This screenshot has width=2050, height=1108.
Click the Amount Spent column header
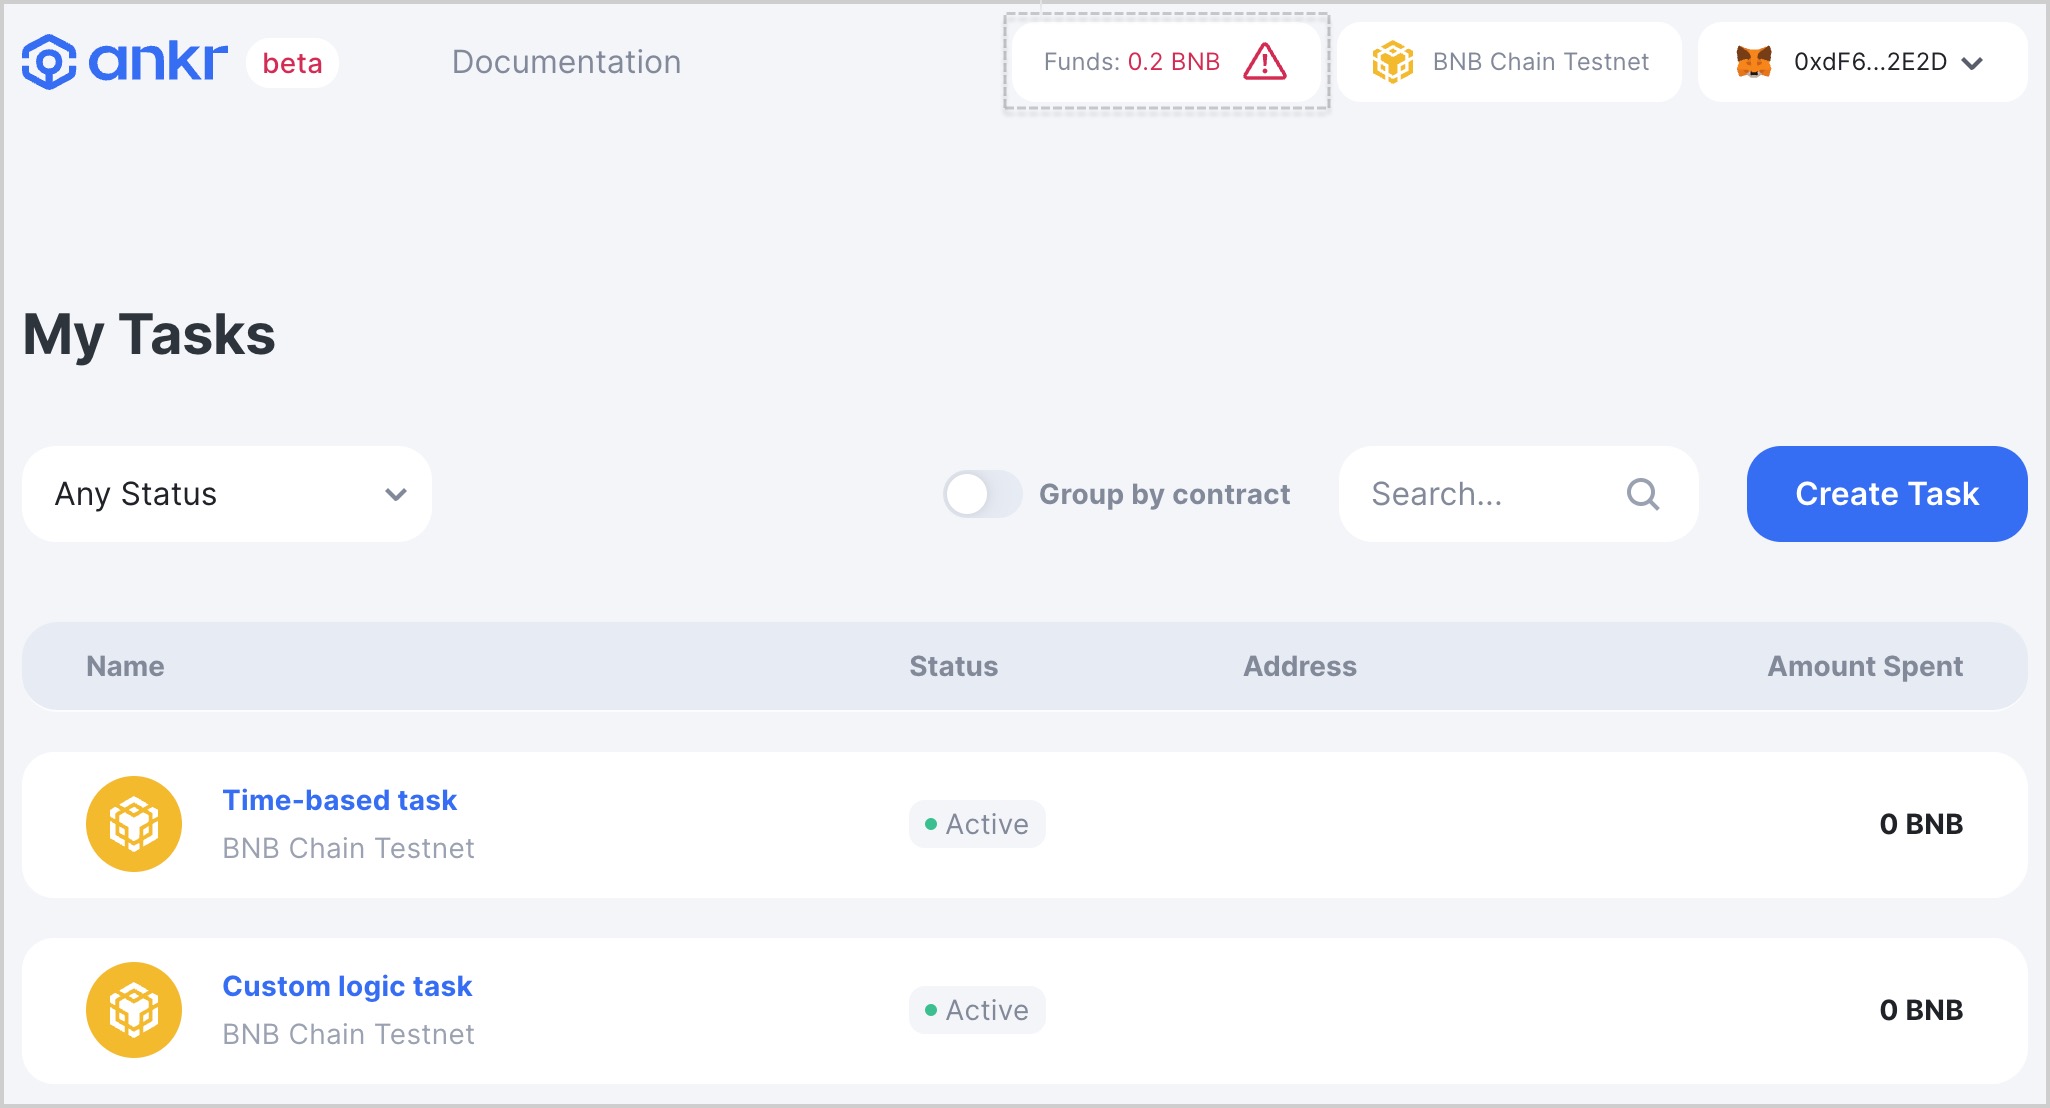[x=1865, y=666]
